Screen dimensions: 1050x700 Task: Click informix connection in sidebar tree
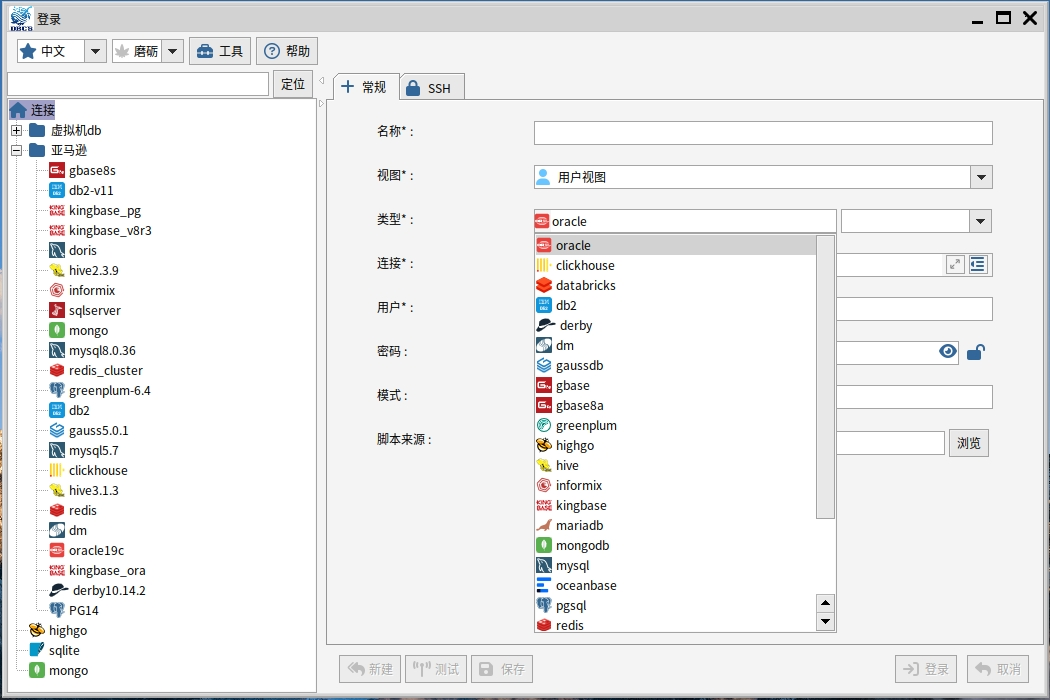pos(82,291)
